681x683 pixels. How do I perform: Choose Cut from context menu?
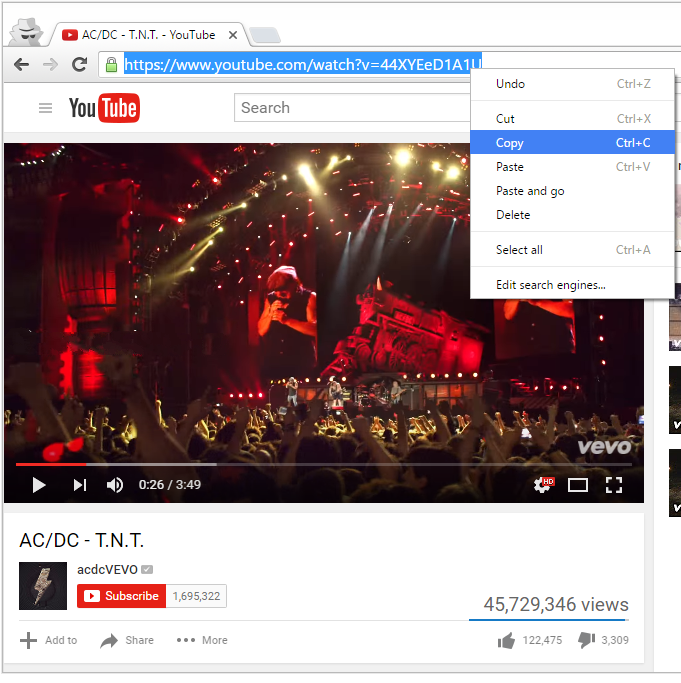click(x=573, y=118)
